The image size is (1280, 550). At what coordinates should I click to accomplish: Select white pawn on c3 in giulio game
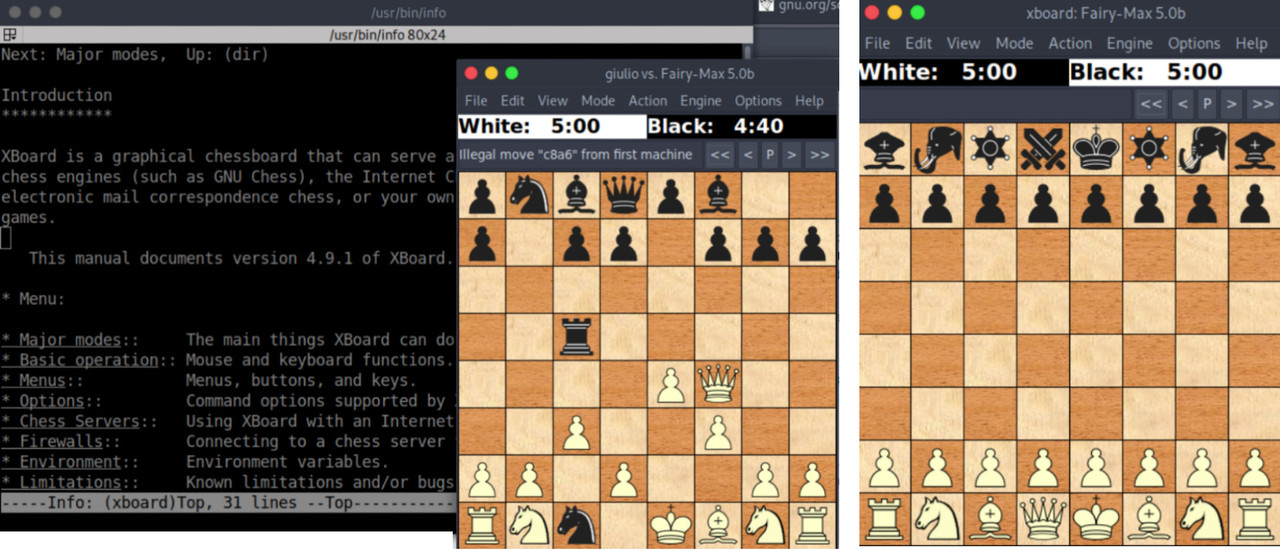coord(576,433)
